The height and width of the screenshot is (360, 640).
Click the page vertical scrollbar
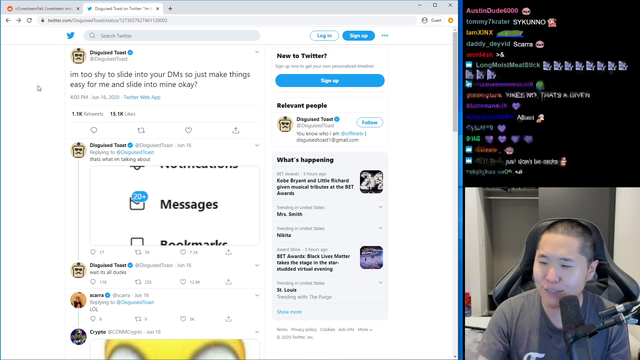[455, 82]
